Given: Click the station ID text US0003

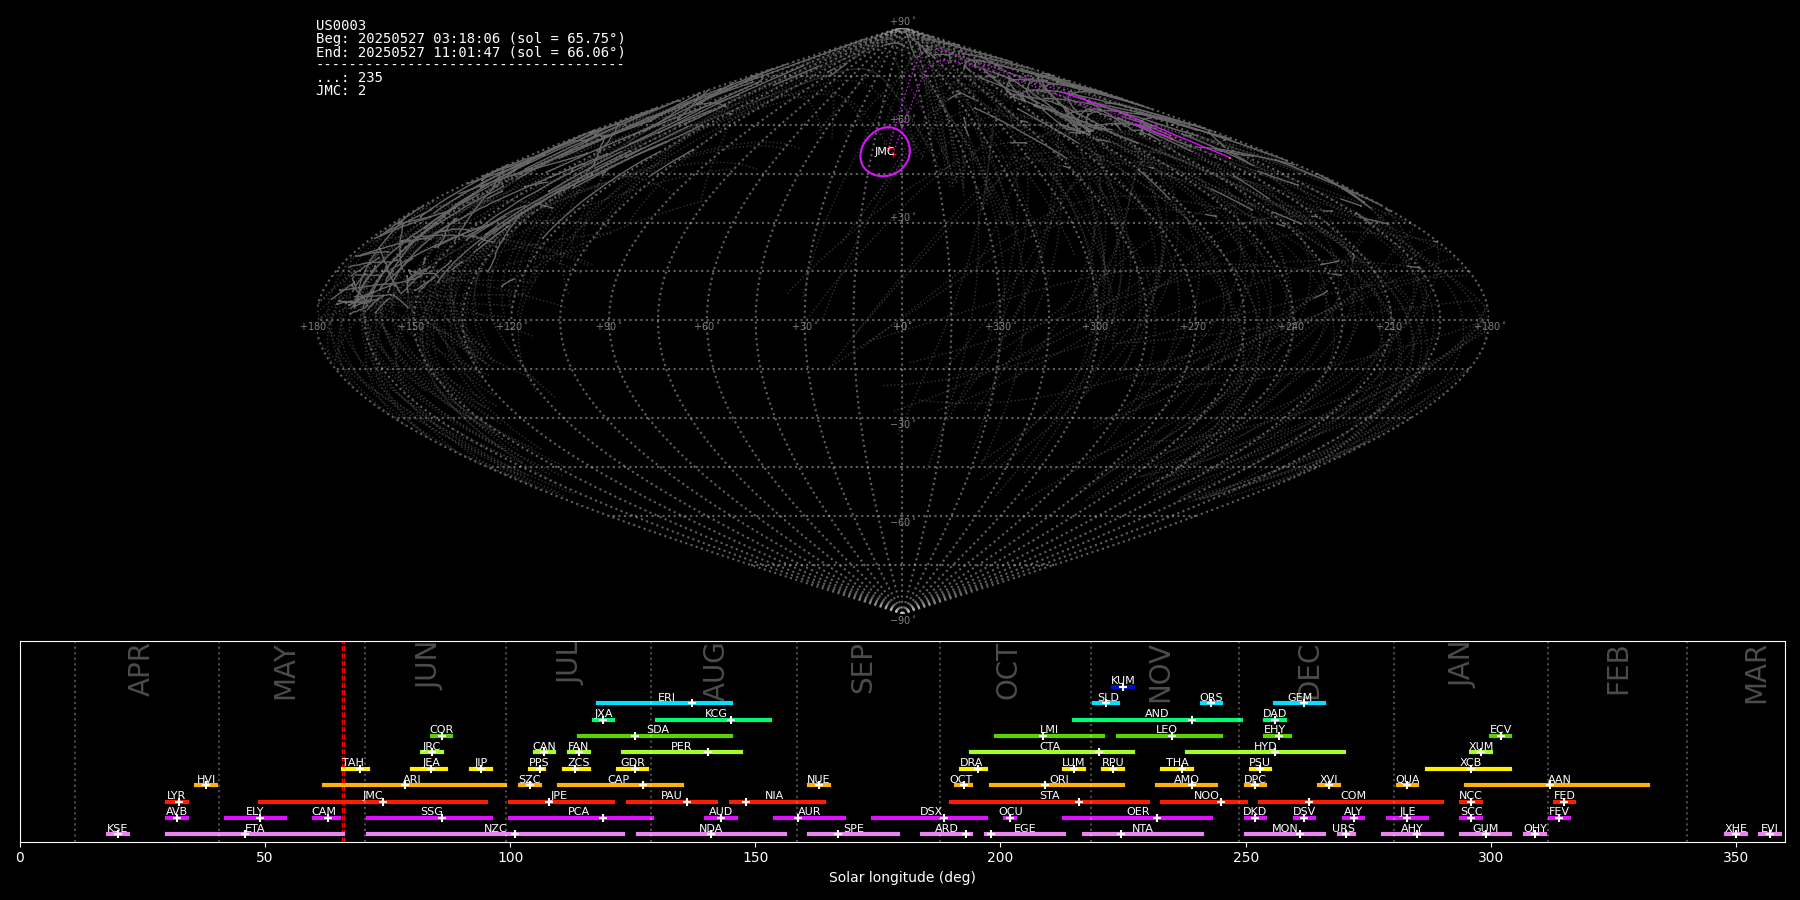Looking at the screenshot, I should (341, 26).
